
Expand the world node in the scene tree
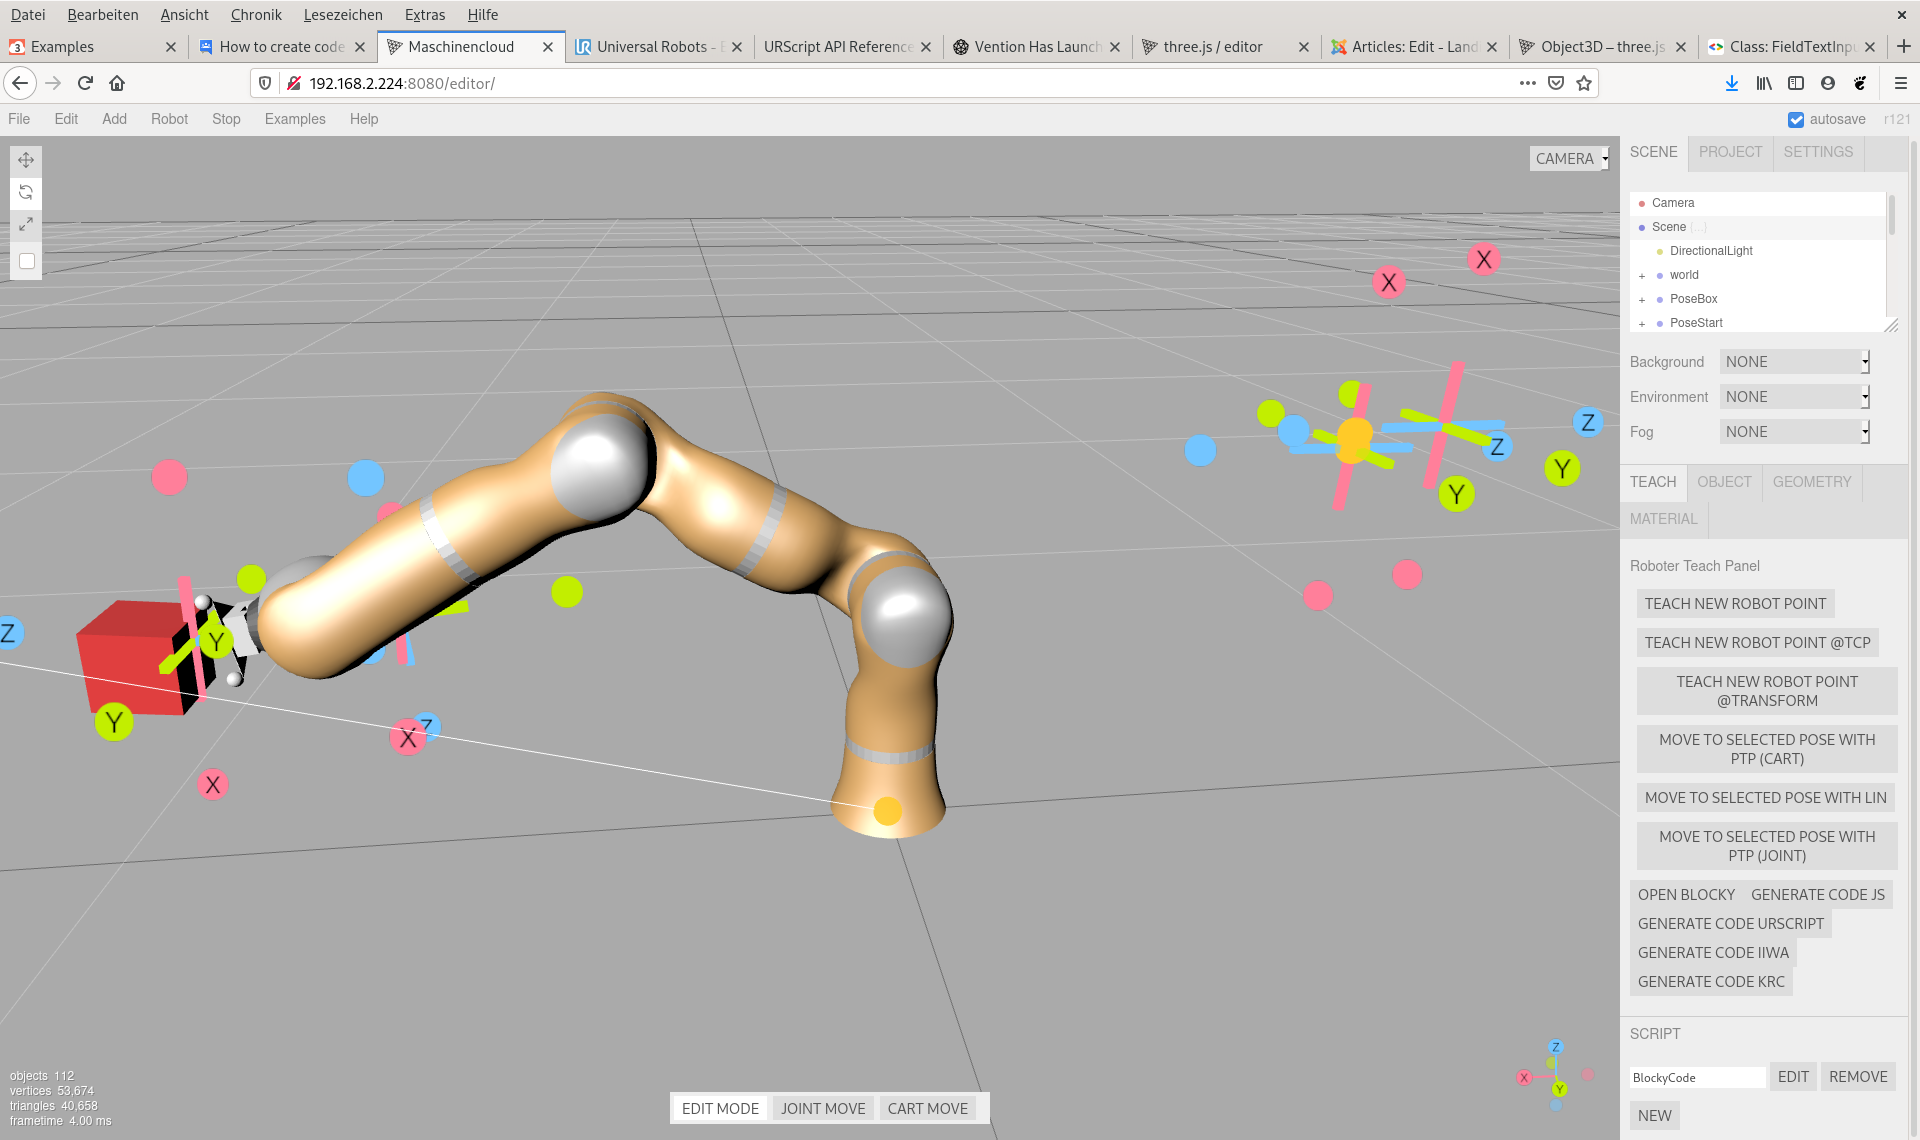pos(1642,276)
